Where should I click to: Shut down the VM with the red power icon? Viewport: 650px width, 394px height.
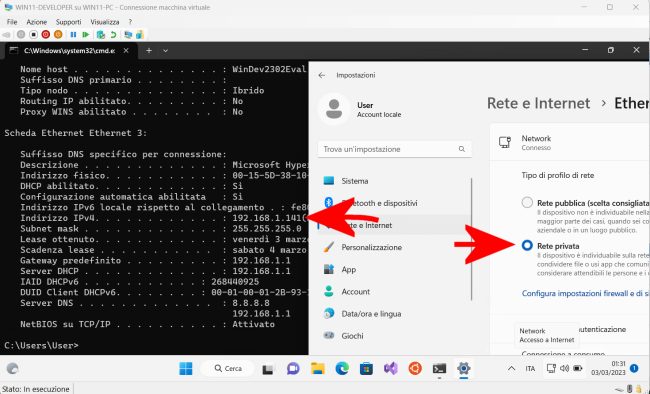(x=46, y=34)
